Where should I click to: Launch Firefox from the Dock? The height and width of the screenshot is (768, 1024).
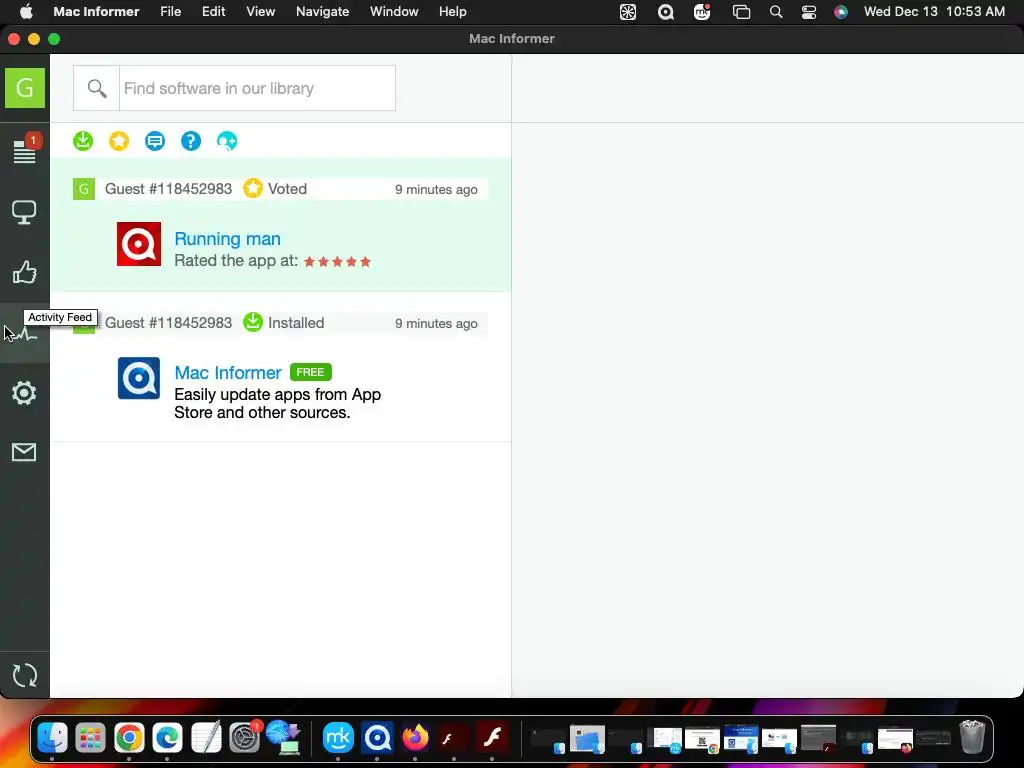[415, 738]
